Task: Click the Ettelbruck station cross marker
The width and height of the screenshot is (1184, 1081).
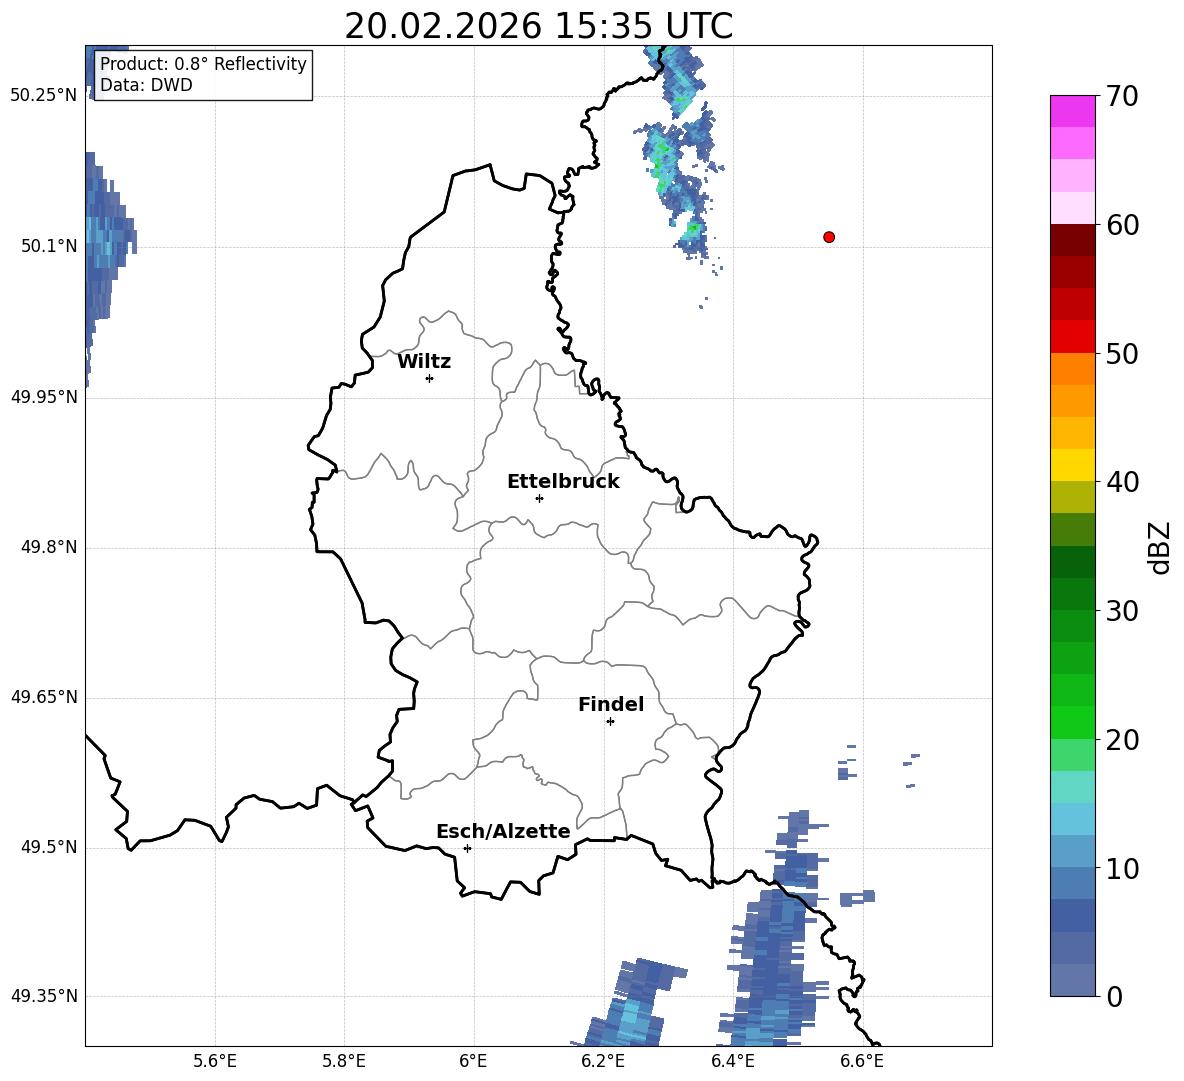Action: pyautogui.click(x=539, y=498)
